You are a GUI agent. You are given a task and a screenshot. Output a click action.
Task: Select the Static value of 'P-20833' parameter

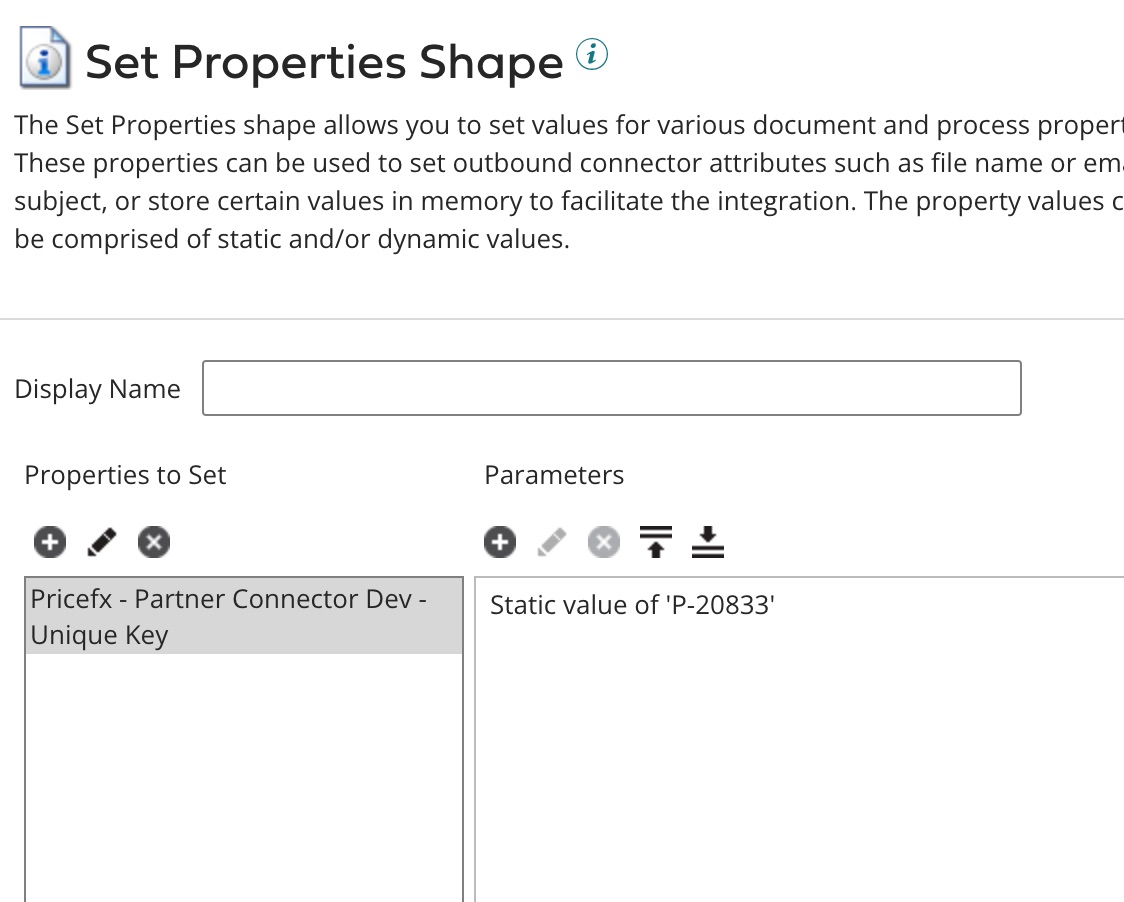pyautogui.click(x=632, y=605)
